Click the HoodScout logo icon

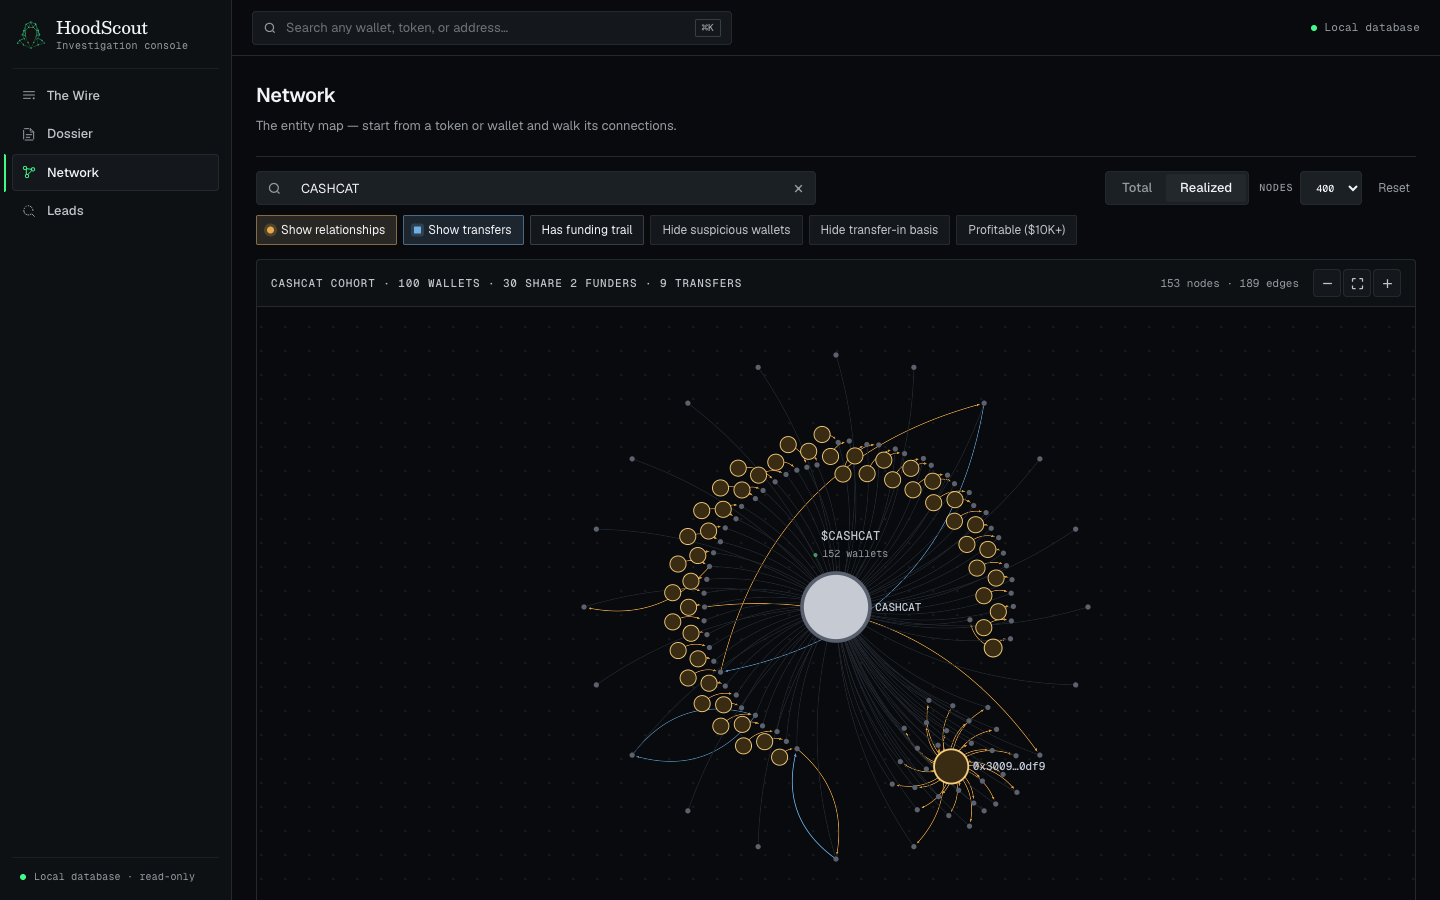(x=31, y=35)
